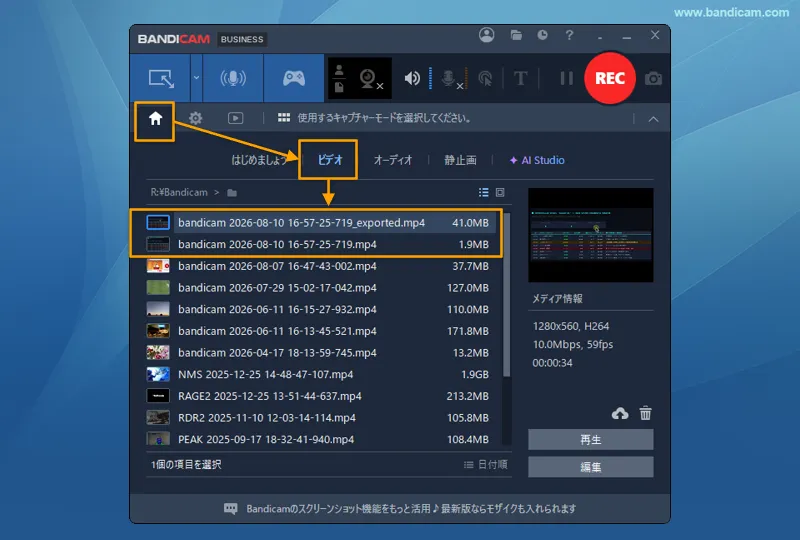This screenshot has width=800, height=540.
Task: Open the user account icon
Action: click(486, 35)
